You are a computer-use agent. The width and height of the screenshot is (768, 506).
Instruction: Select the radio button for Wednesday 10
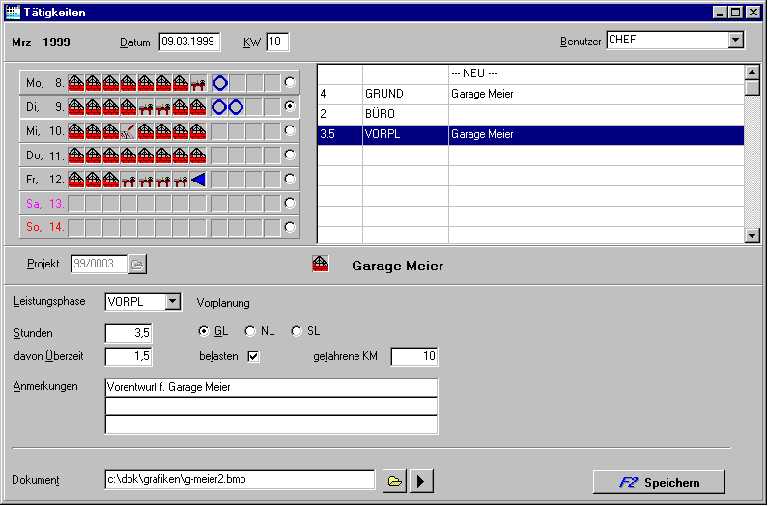[290, 130]
